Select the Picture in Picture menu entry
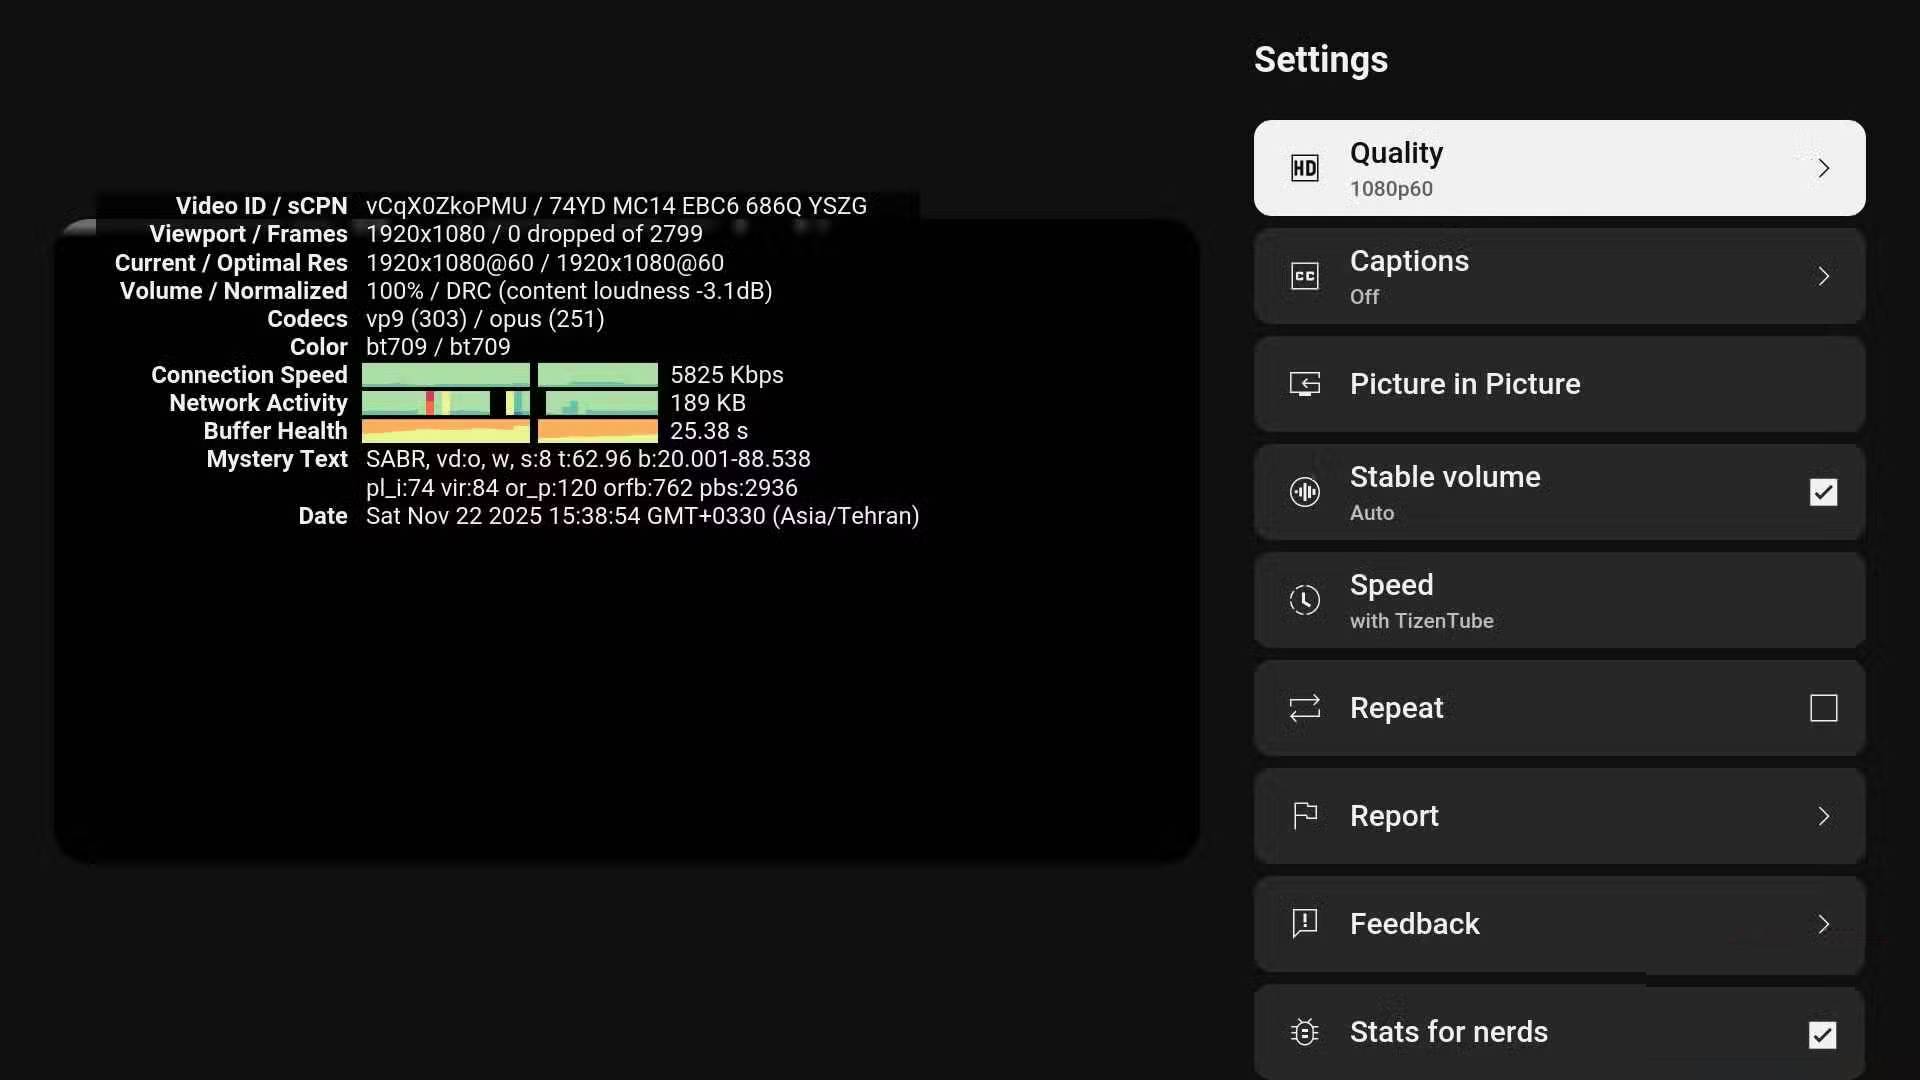Image resolution: width=1920 pixels, height=1080 pixels. coord(1465,383)
